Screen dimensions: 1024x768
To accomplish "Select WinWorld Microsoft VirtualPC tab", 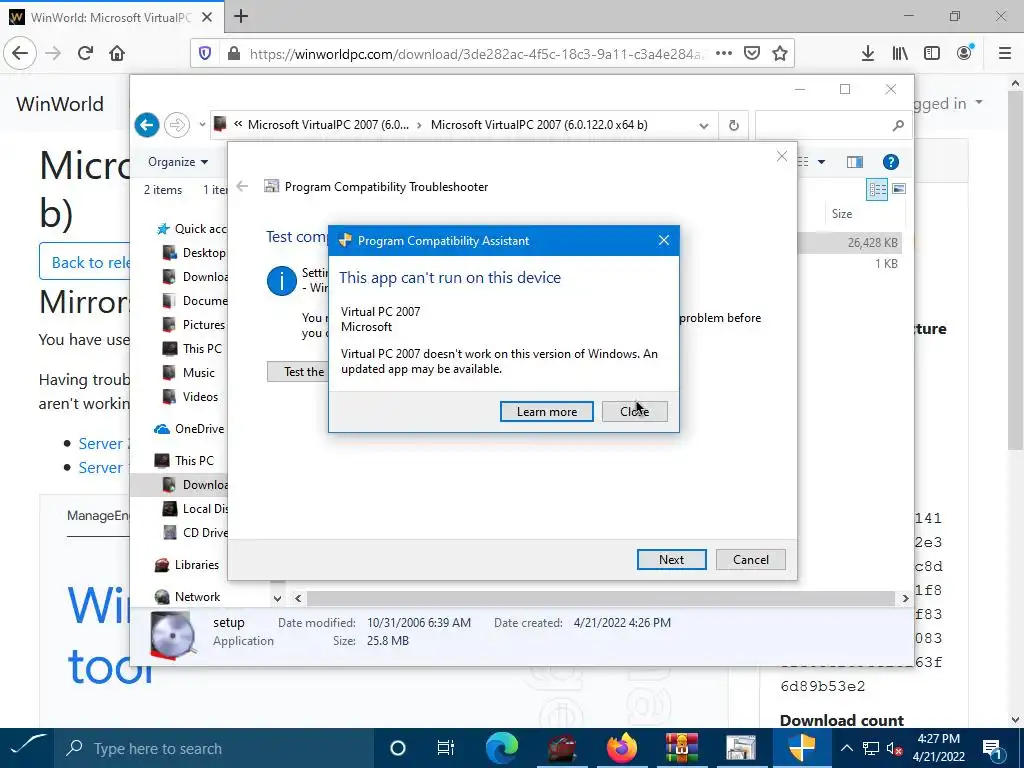I will (x=111, y=17).
